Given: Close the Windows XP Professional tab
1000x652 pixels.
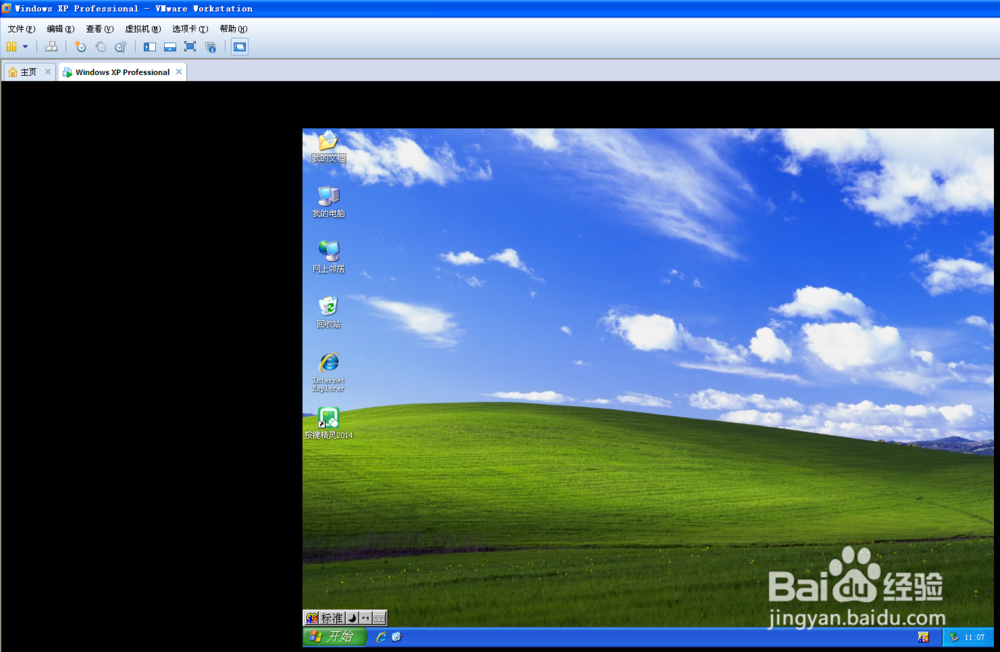Looking at the screenshot, I should (x=179, y=71).
